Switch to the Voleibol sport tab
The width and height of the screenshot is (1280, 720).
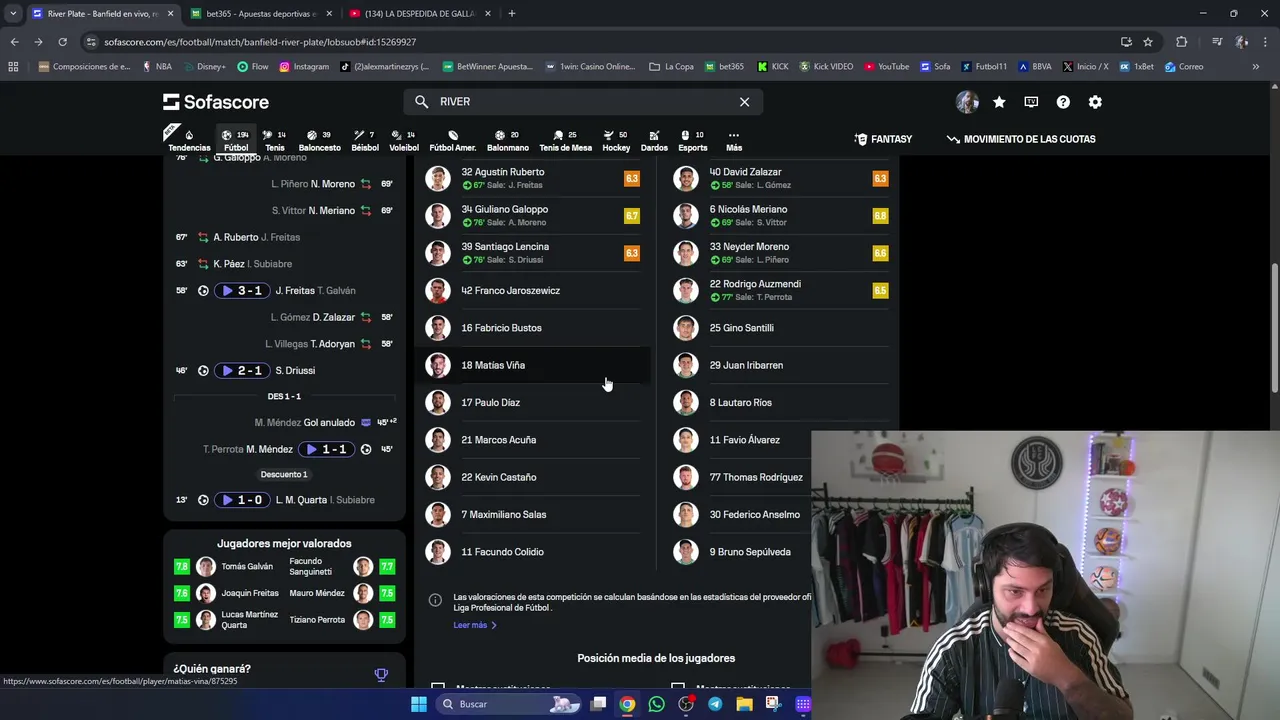pos(404,140)
